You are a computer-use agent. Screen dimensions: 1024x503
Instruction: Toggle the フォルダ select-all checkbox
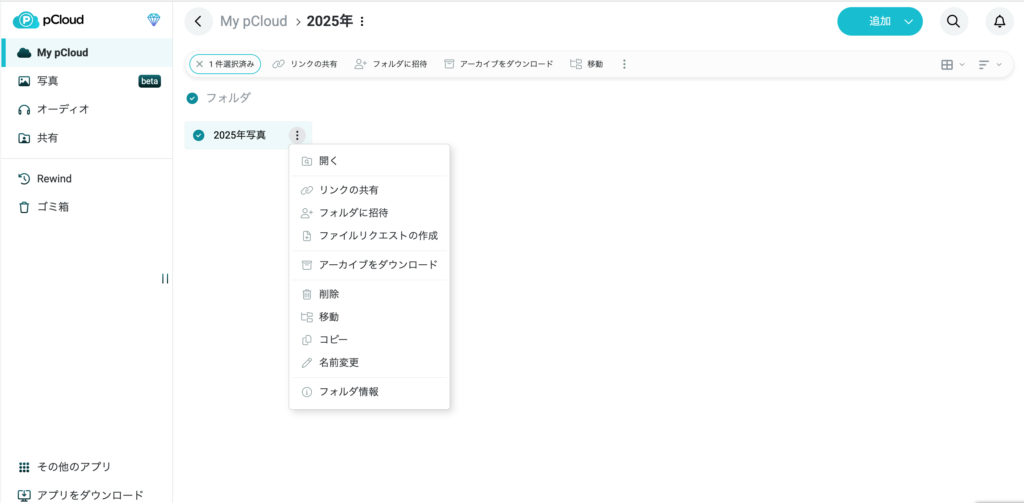click(x=192, y=98)
